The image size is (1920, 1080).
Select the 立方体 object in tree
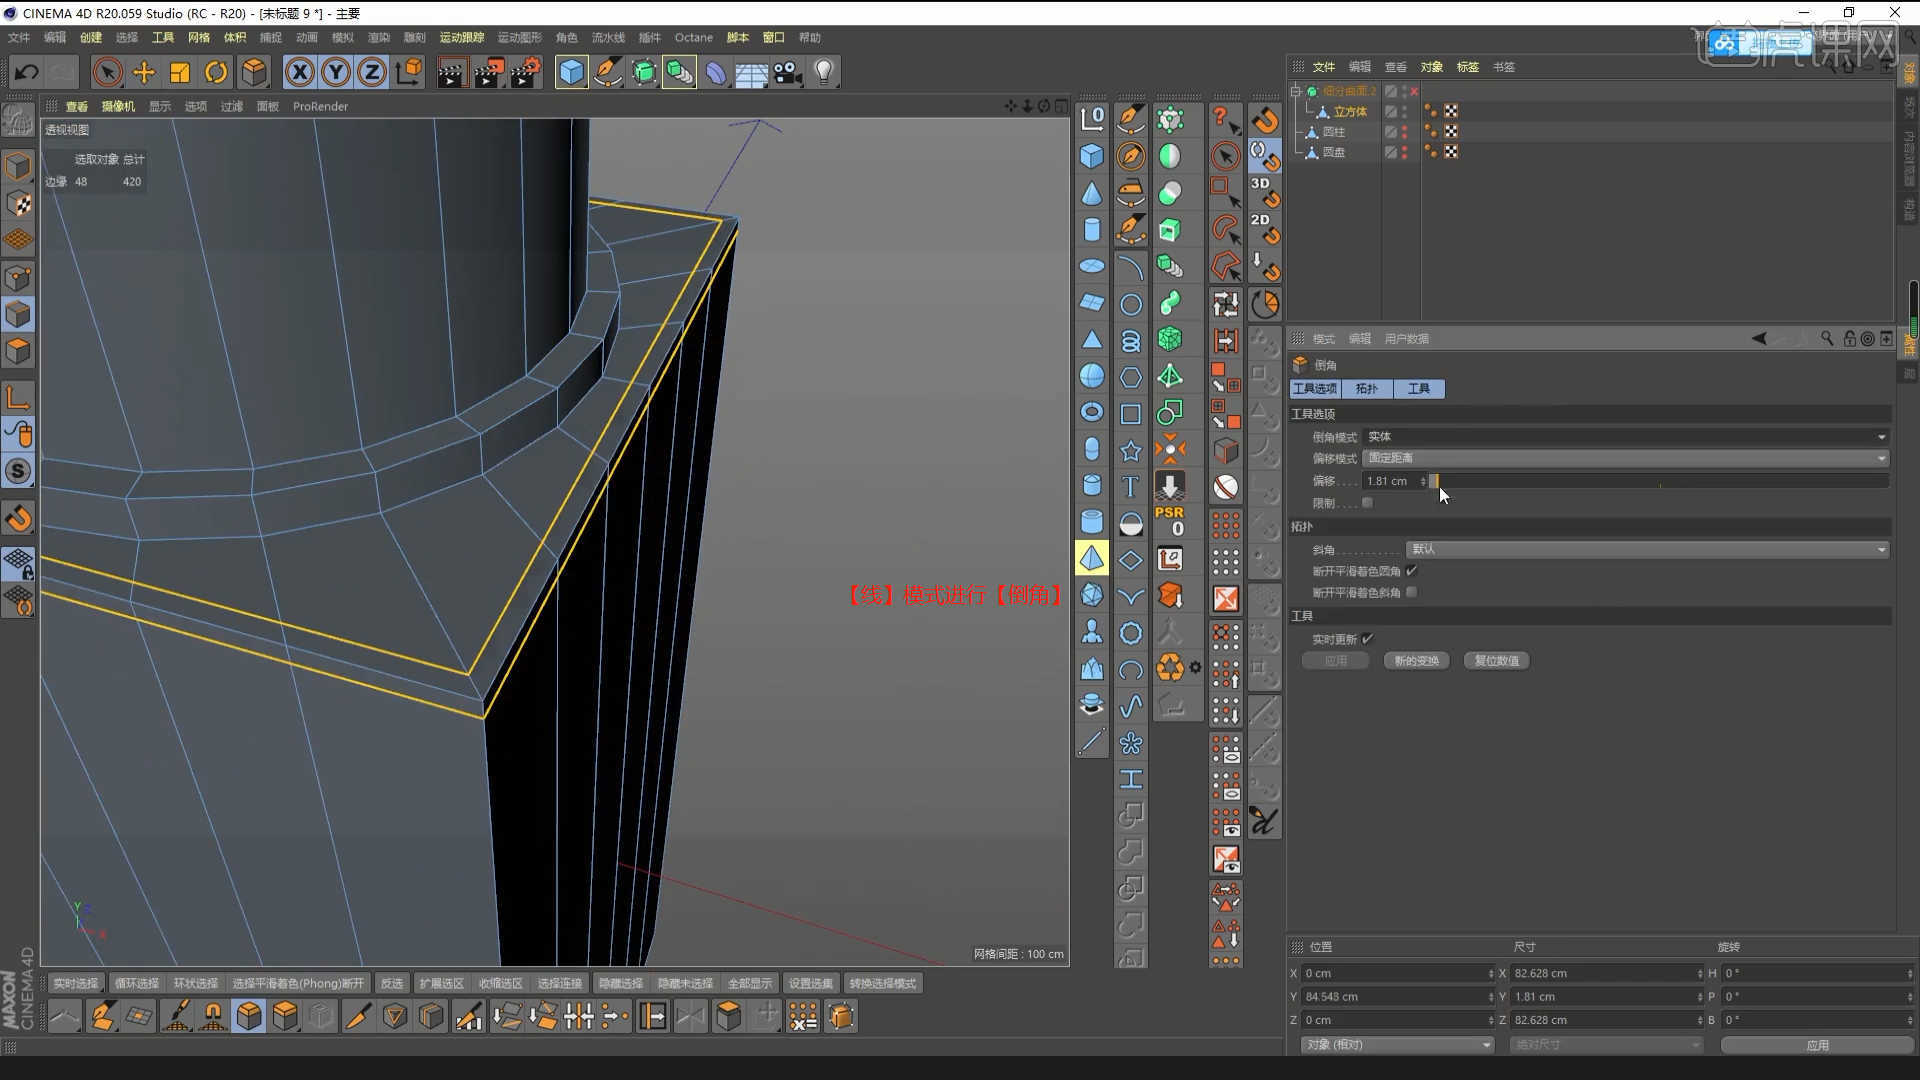click(1349, 112)
